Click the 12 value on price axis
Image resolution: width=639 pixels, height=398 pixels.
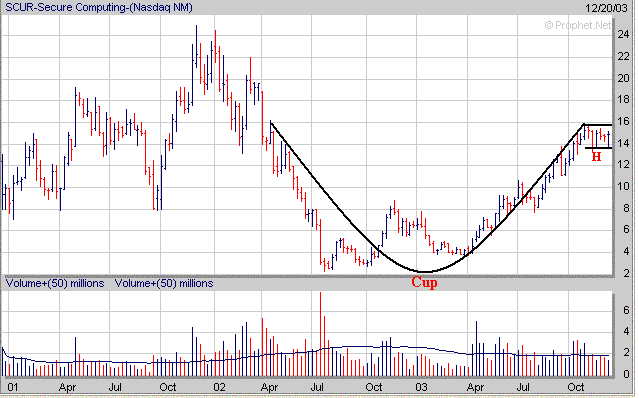click(624, 165)
